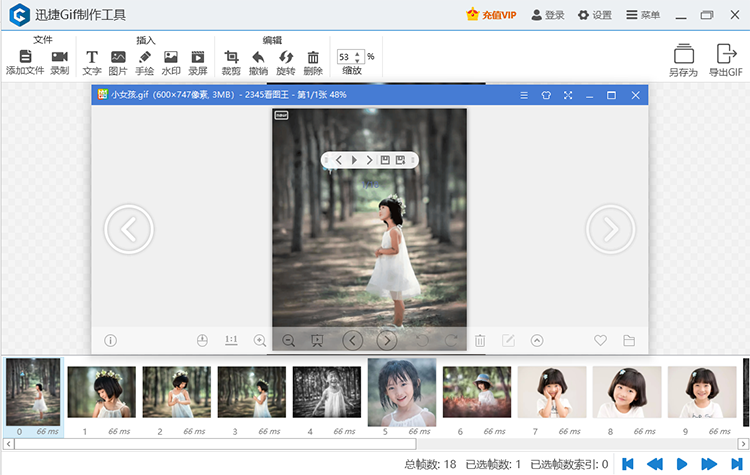This screenshot has width=750, height=475.
Task: Click next frame in floating GIF toolbar
Action: (x=369, y=160)
